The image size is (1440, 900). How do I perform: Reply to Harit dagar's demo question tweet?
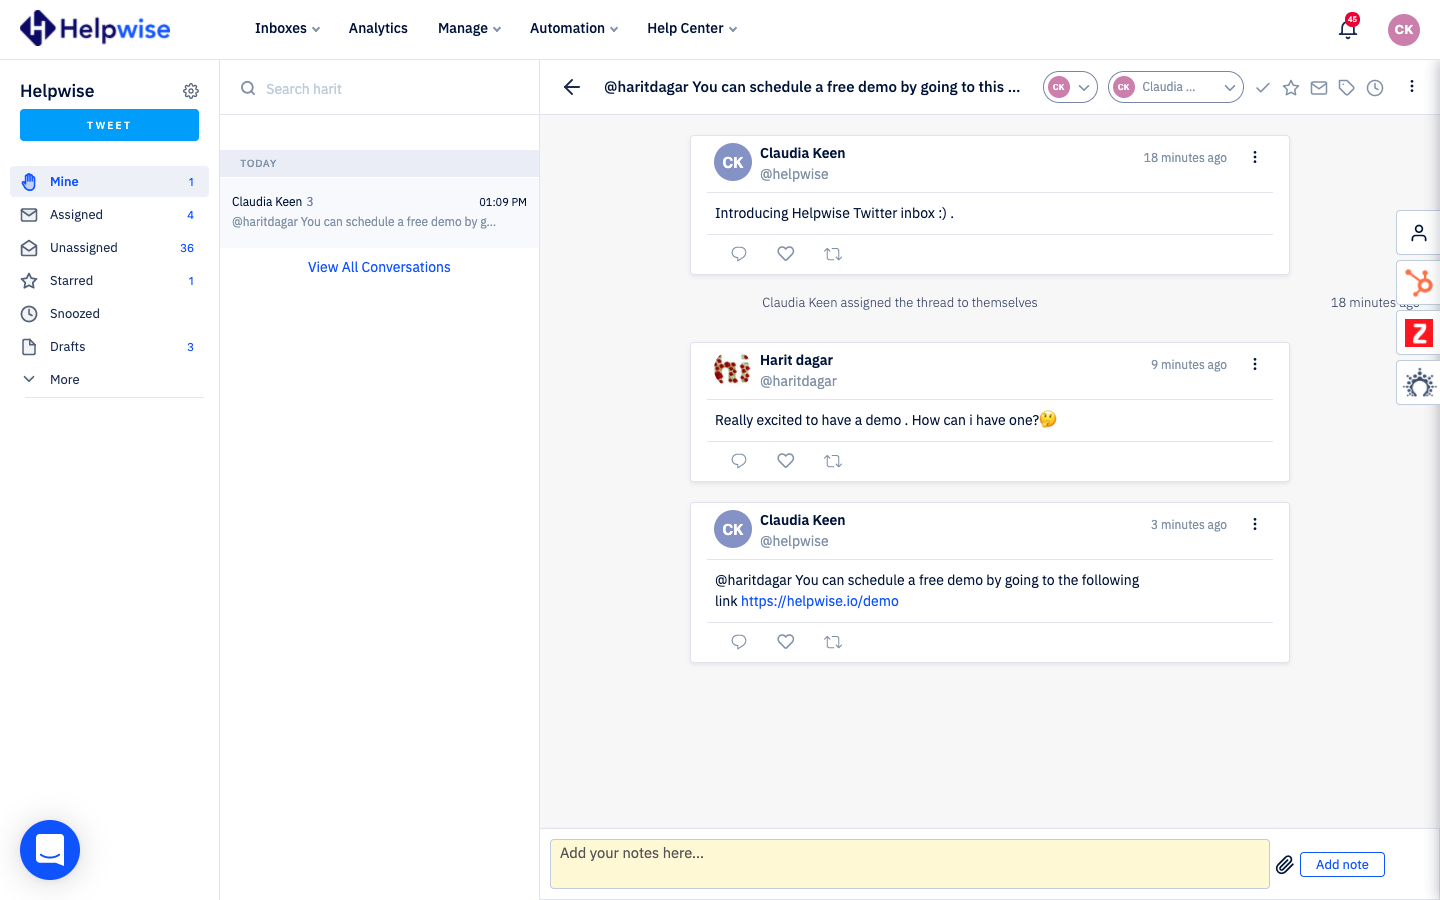(x=738, y=461)
